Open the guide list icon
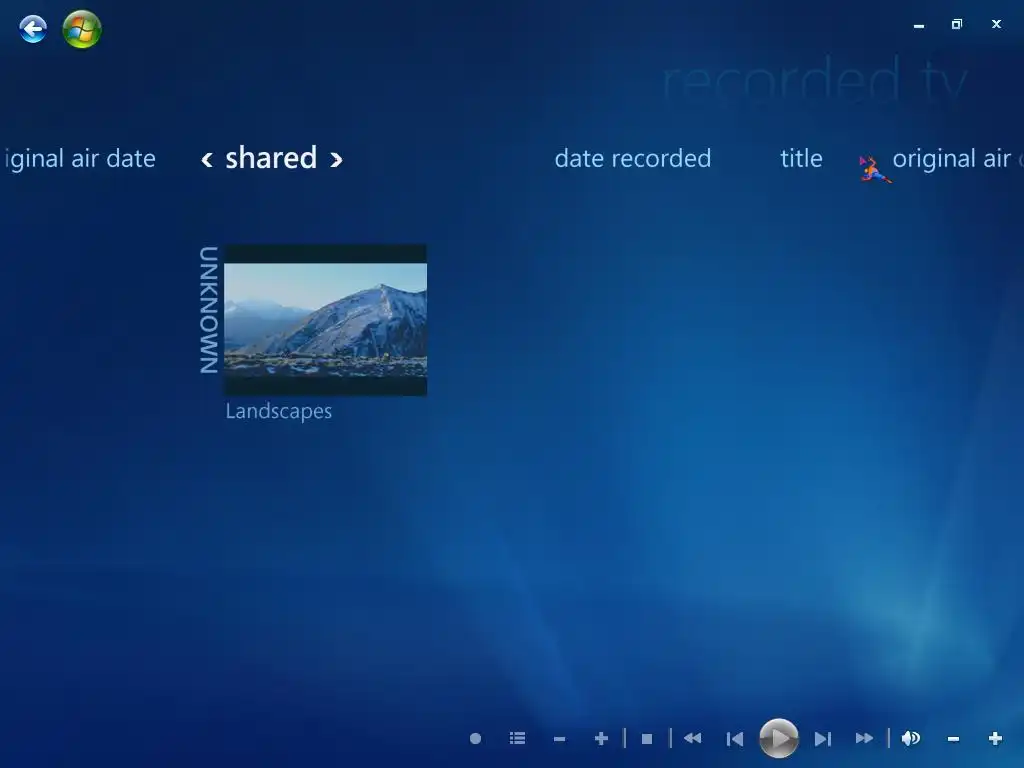This screenshot has width=1024, height=768. pyautogui.click(x=517, y=739)
